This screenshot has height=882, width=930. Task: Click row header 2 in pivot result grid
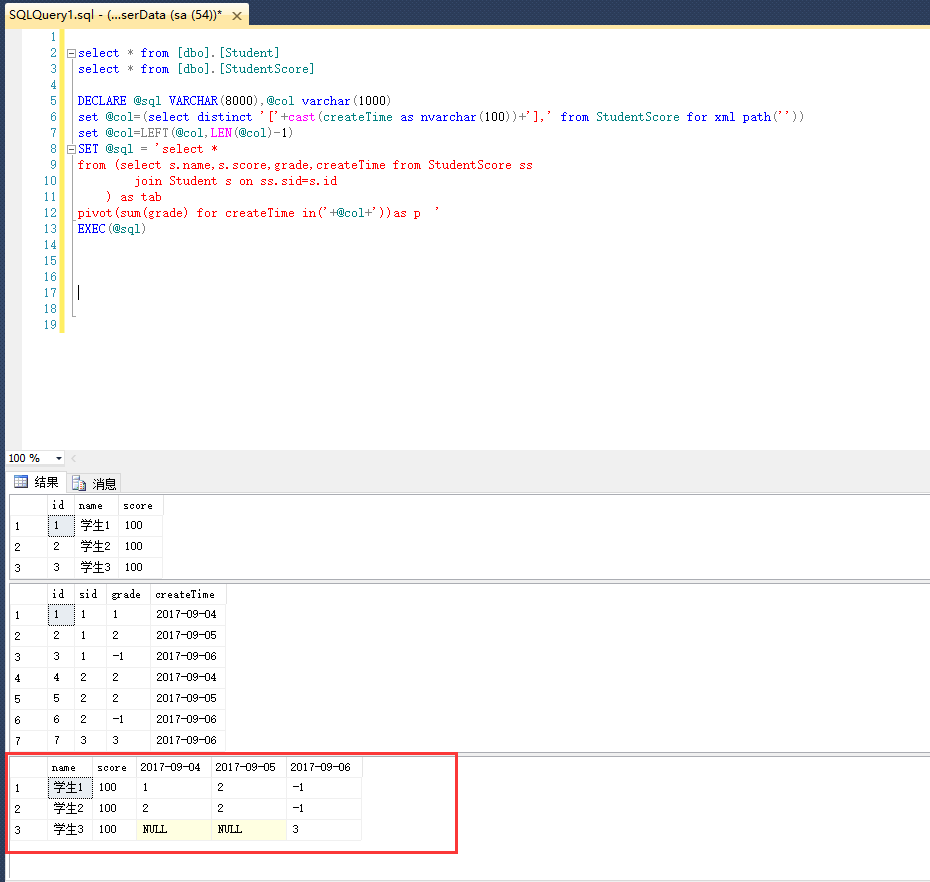pos(28,809)
